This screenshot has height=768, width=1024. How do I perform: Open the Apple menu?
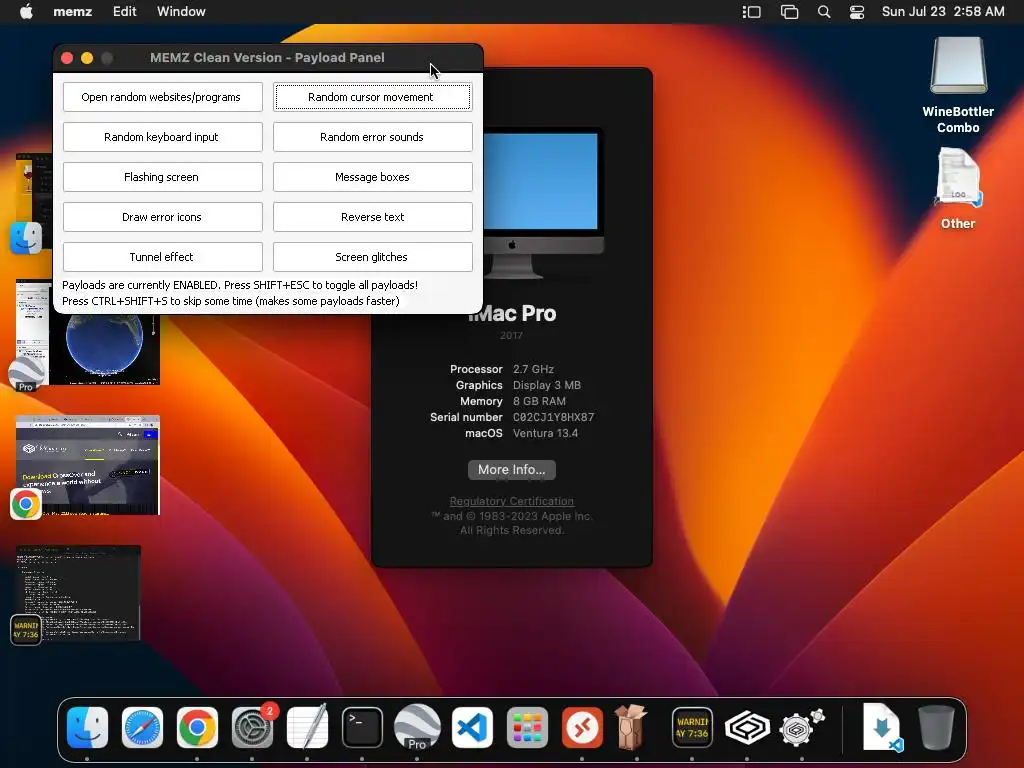tap(26, 12)
